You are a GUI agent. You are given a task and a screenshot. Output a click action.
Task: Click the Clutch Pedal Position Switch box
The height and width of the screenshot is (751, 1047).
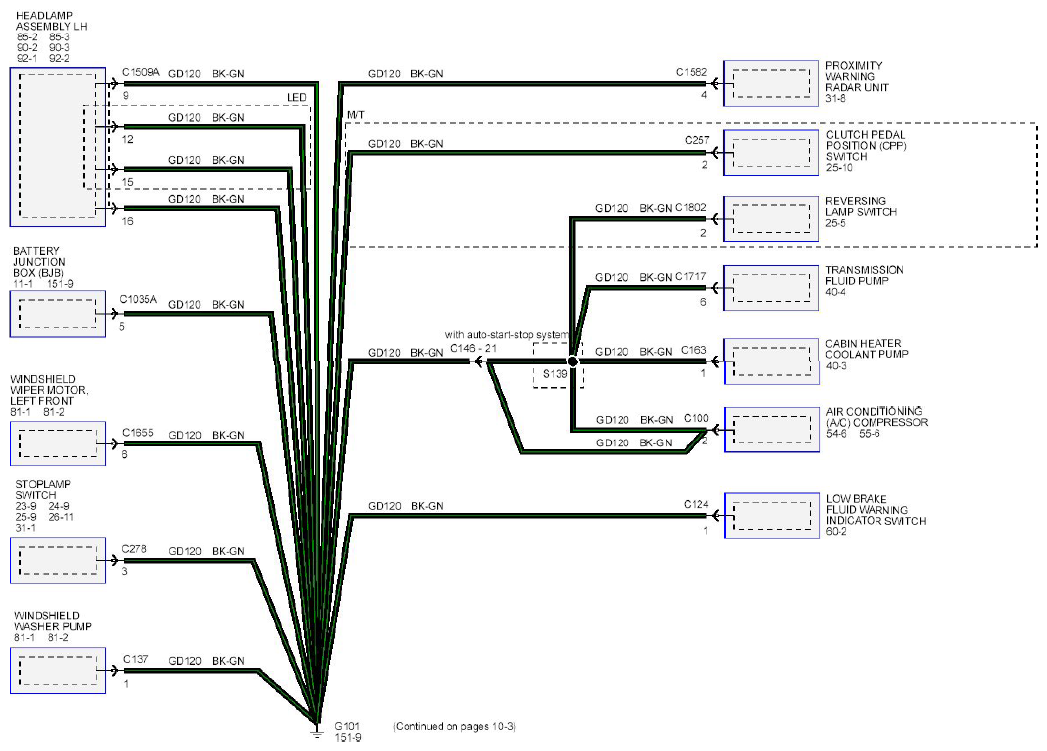click(771, 153)
